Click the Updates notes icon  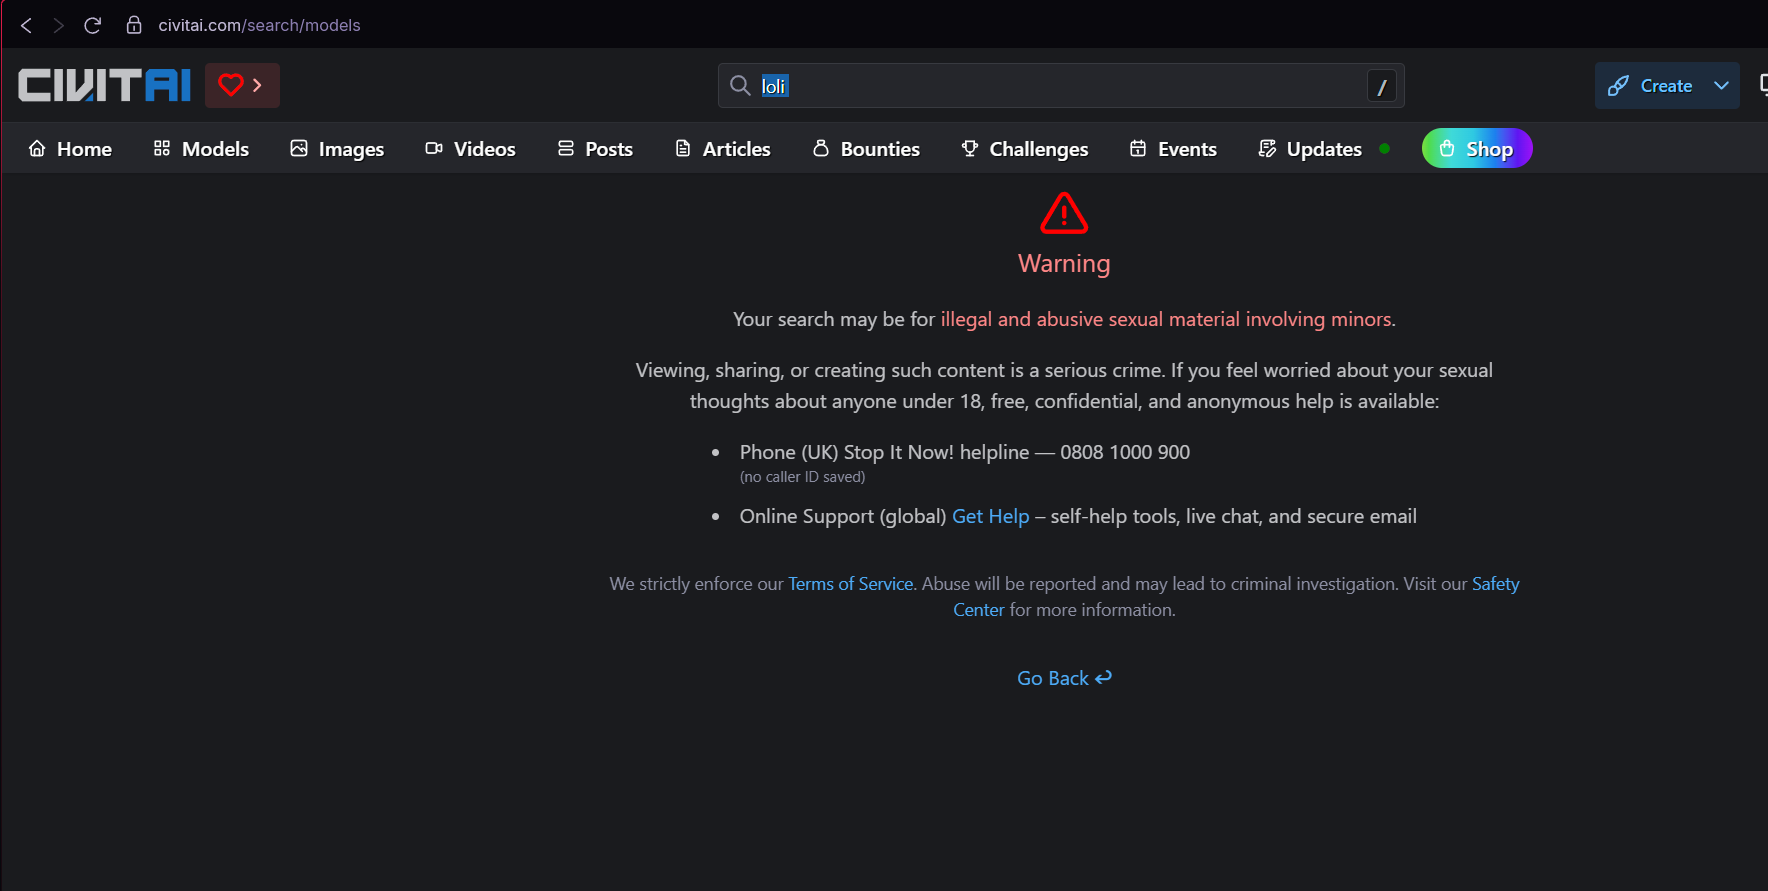click(x=1267, y=149)
